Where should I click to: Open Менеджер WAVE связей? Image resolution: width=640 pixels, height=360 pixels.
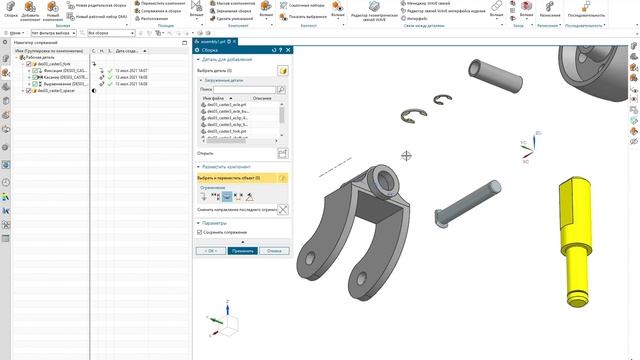(x=425, y=3)
